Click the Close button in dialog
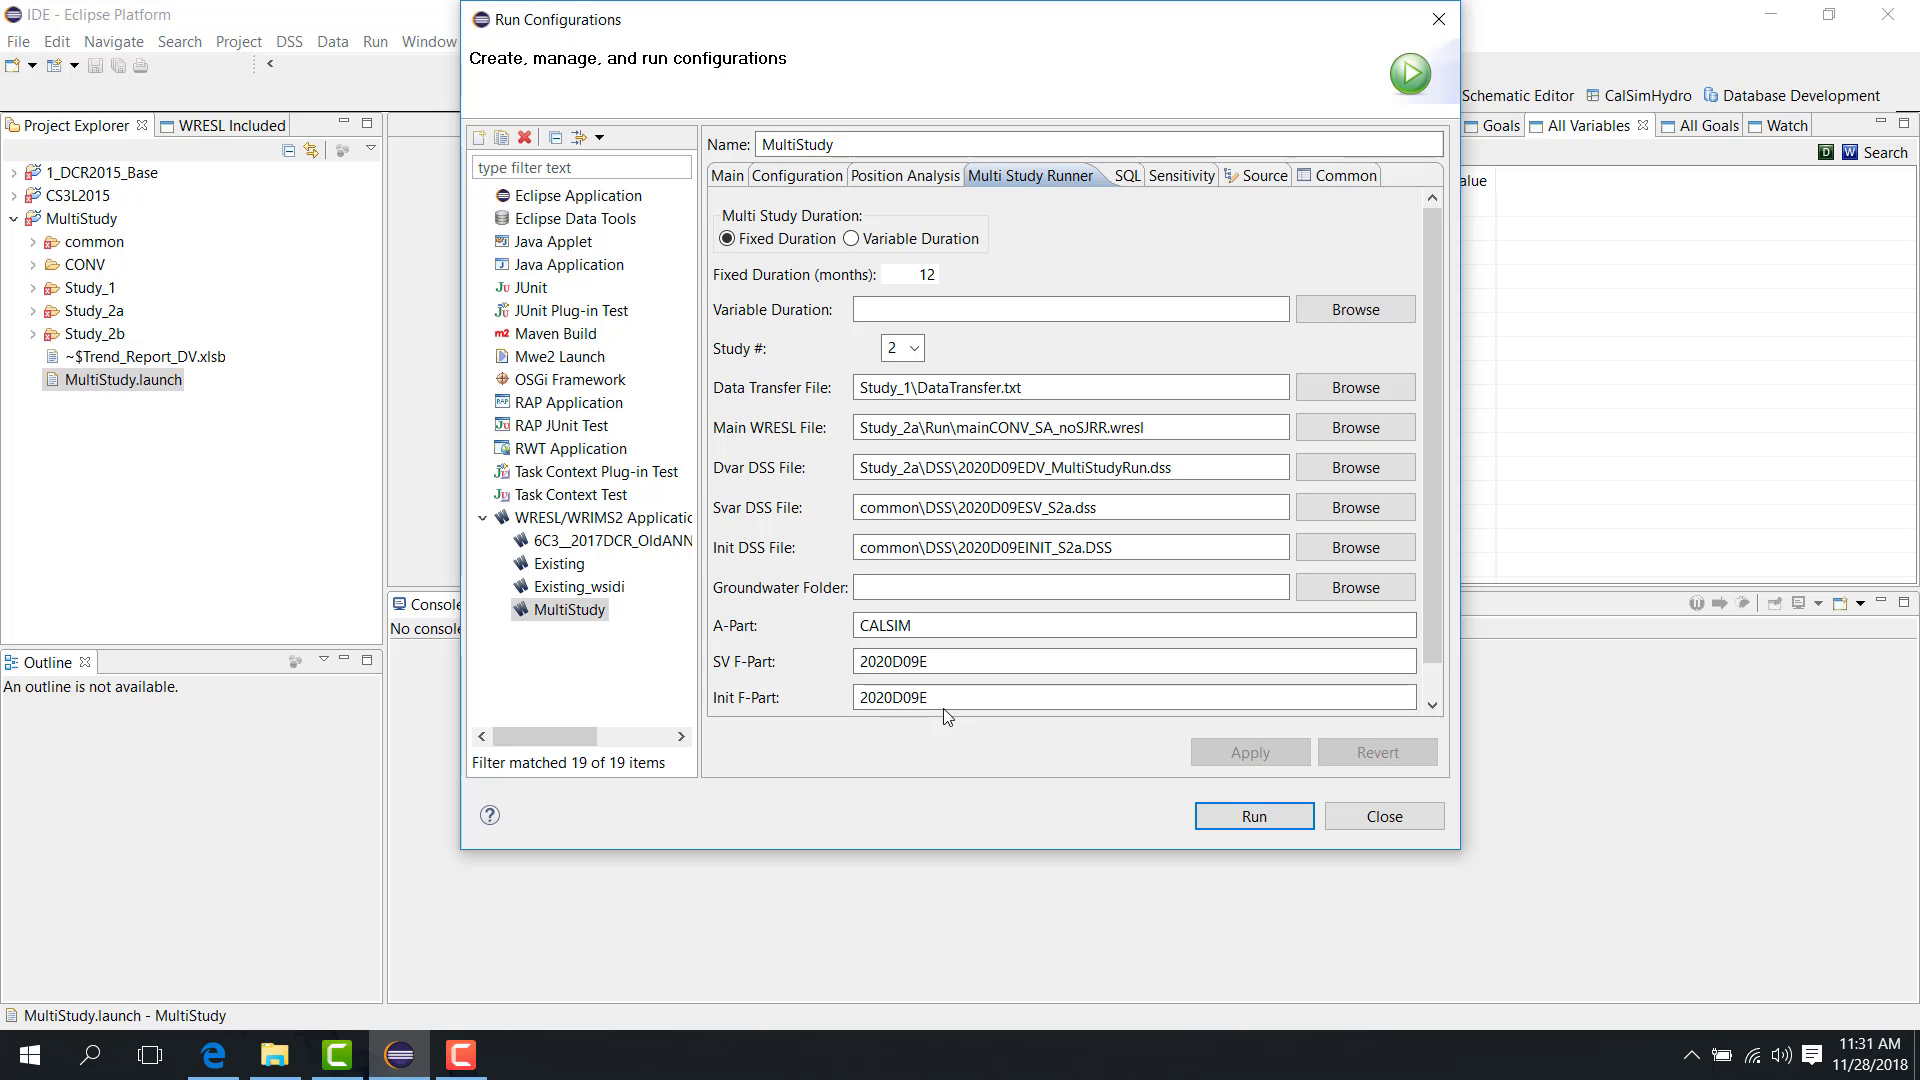The height and width of the screenshot is (1080, 1920). click(x=1384, y=816)
